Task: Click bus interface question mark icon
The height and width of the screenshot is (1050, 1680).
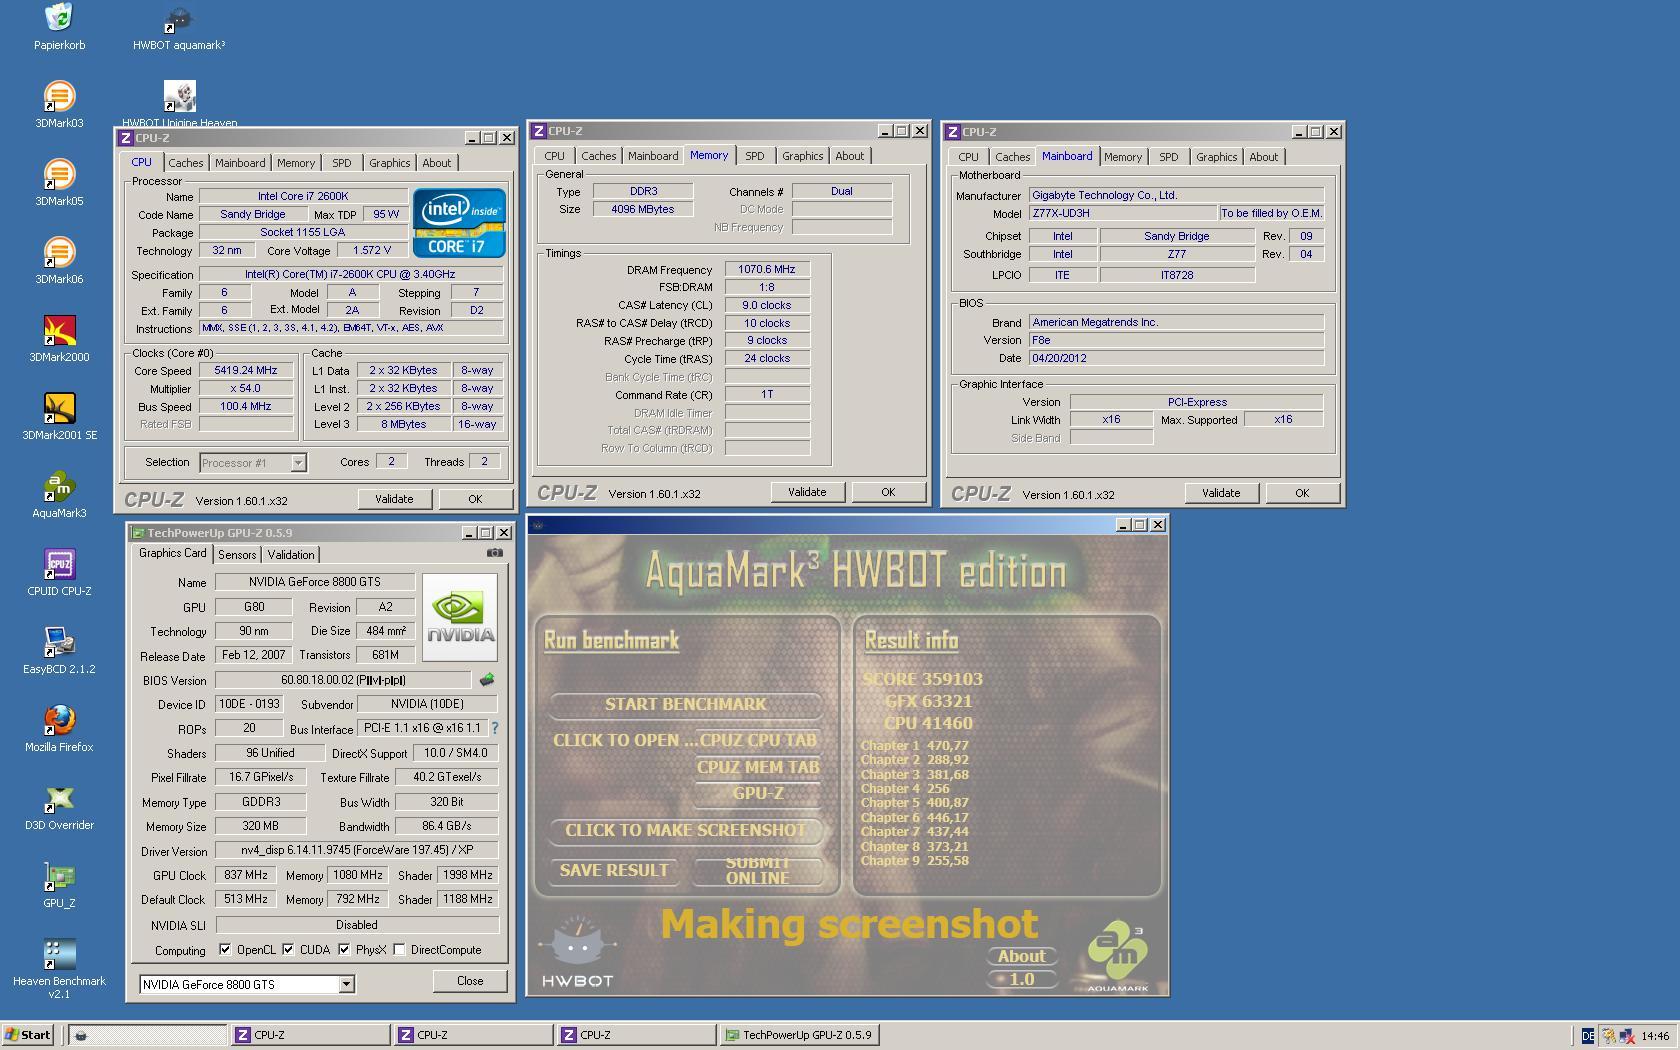Action: pos(494,728)
